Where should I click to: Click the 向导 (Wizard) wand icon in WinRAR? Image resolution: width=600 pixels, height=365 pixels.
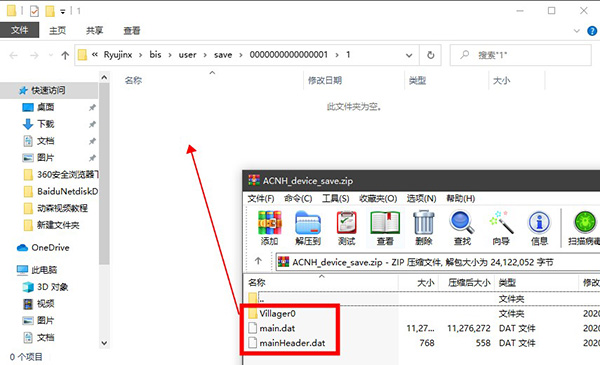[x=501, y=227]
